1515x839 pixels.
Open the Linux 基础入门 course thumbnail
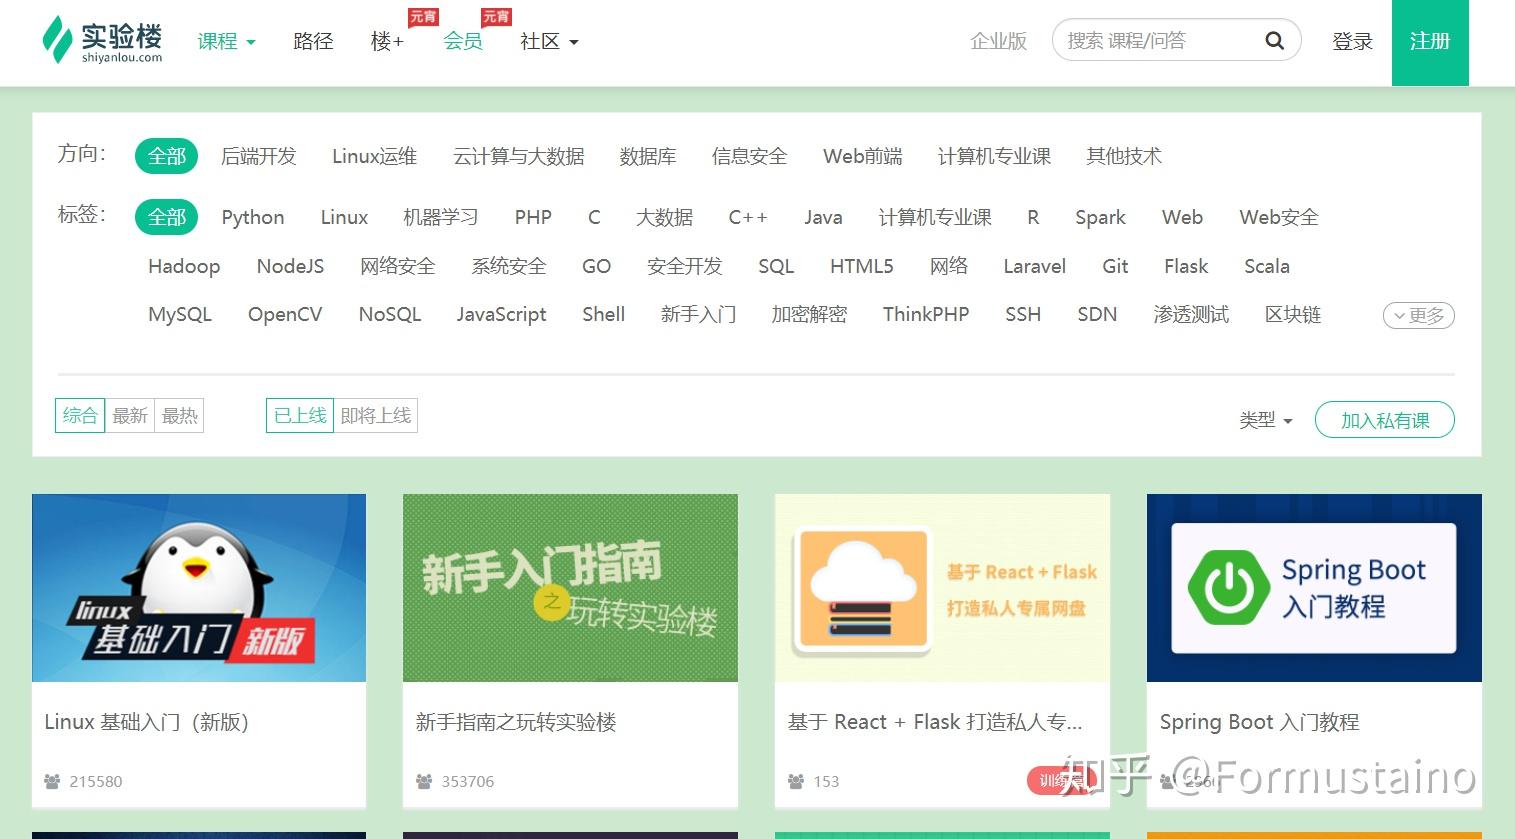[x=199, y=588]
